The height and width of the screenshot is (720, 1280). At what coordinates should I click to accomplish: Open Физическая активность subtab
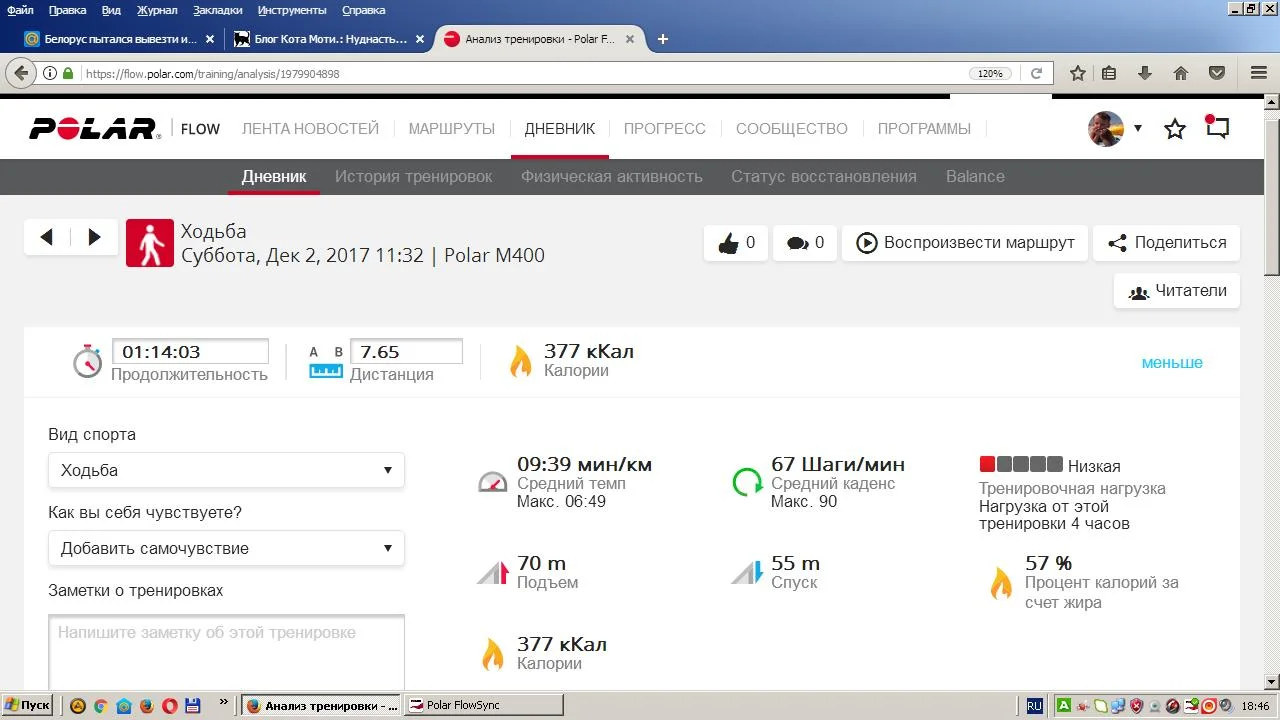(612, 176)
